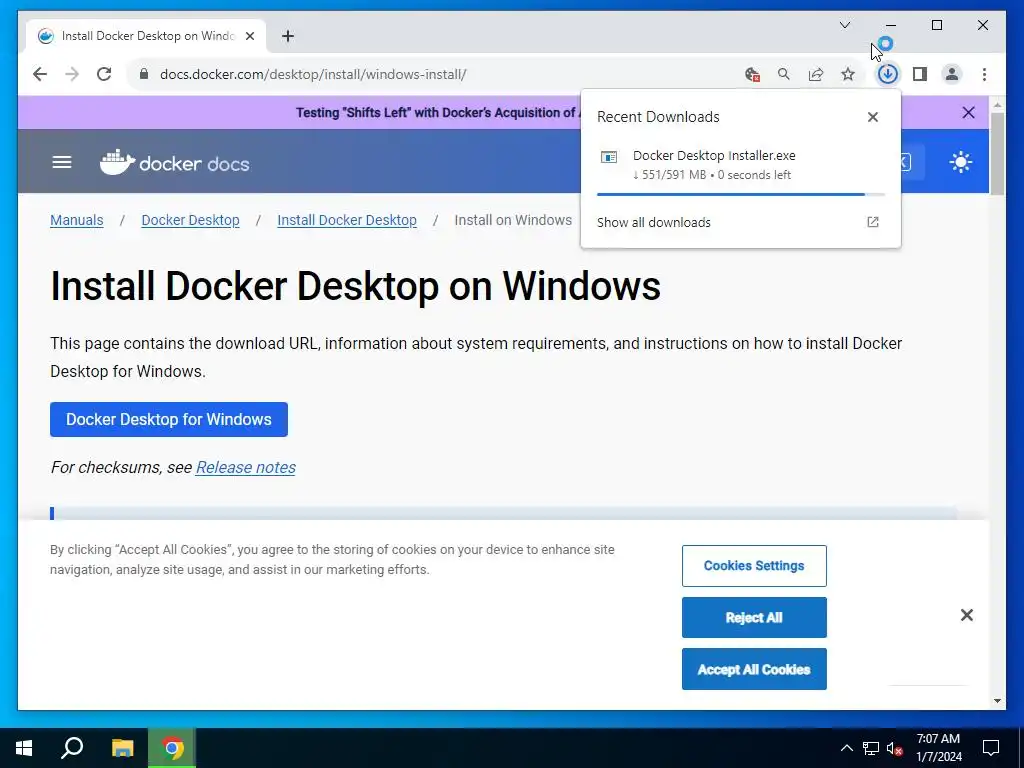Viewport: 1024px width, 768px height.
Task: Click Accept All Cookies
Action: 754,669
